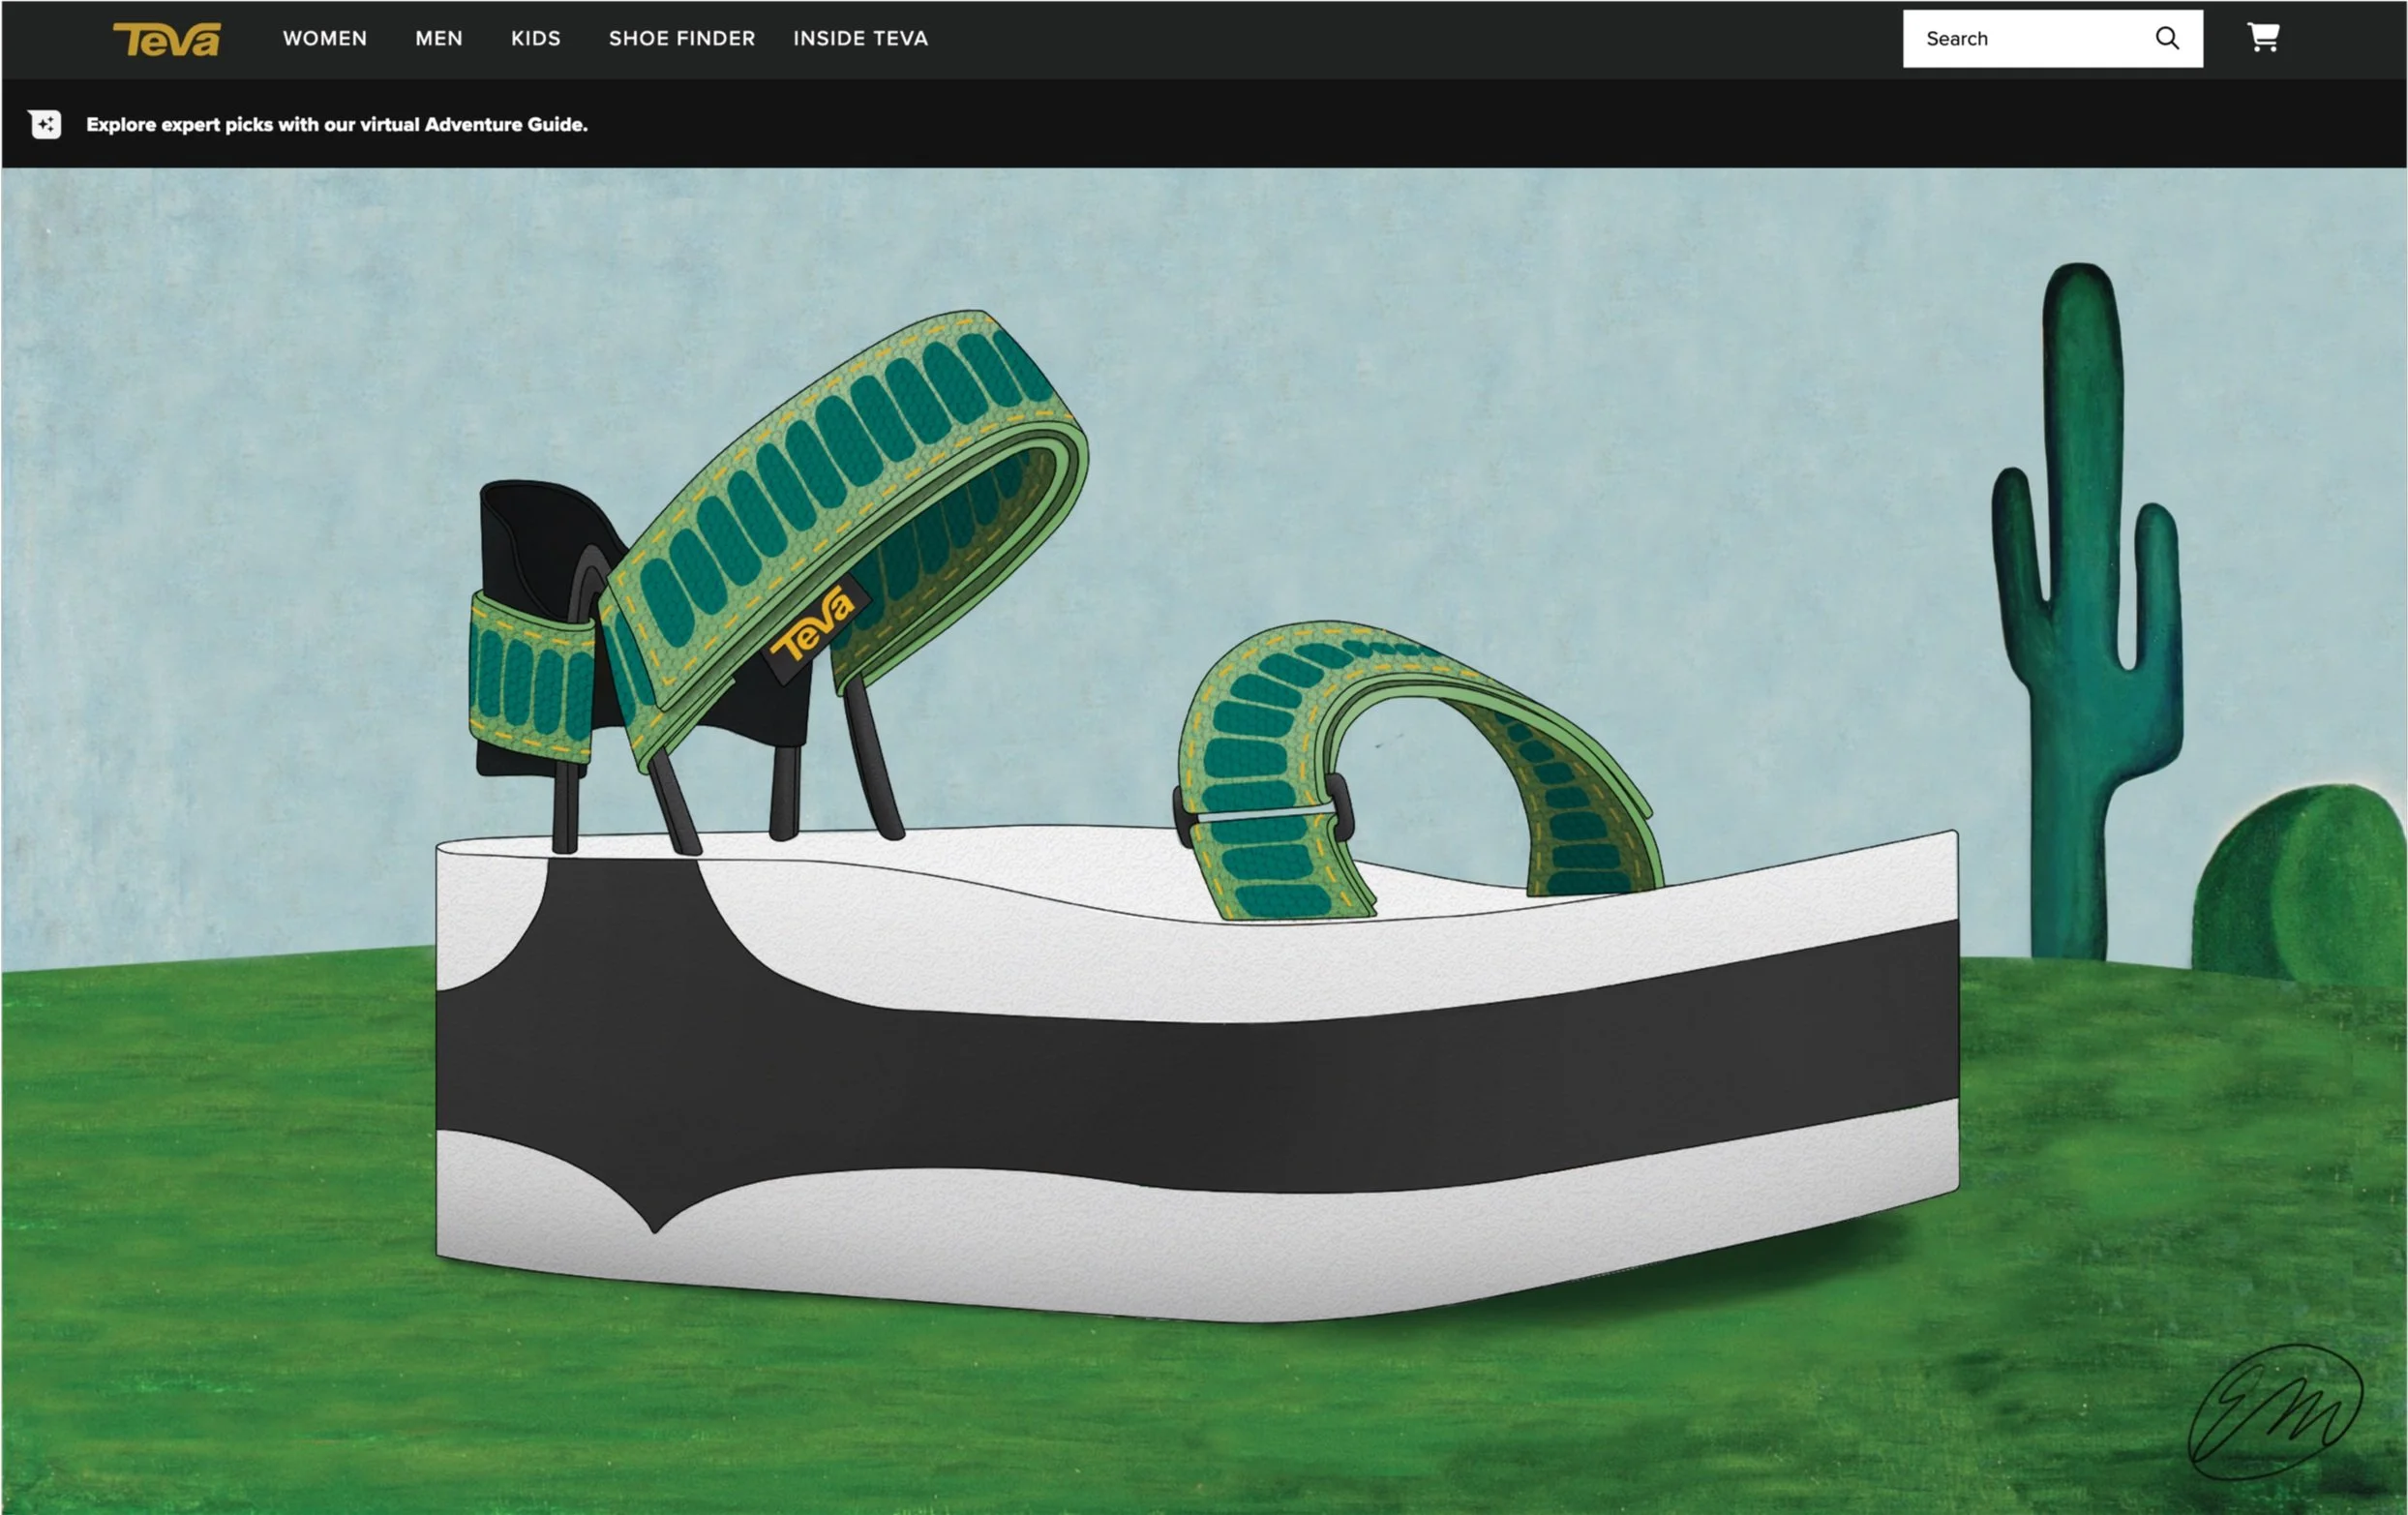Viewport: 2408px width, 1515px height.
Task: Click the artist signature scribble
Action: point(2276,1410)
